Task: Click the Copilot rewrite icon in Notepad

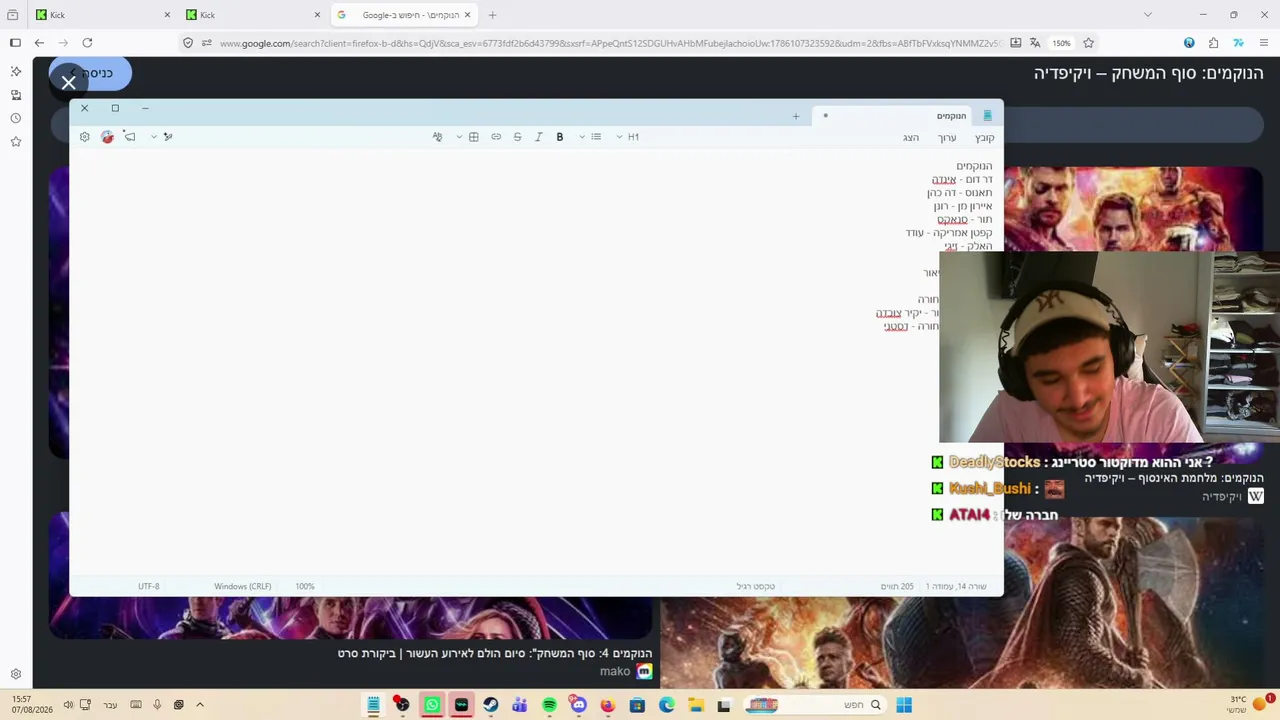Action: [168, 137]
